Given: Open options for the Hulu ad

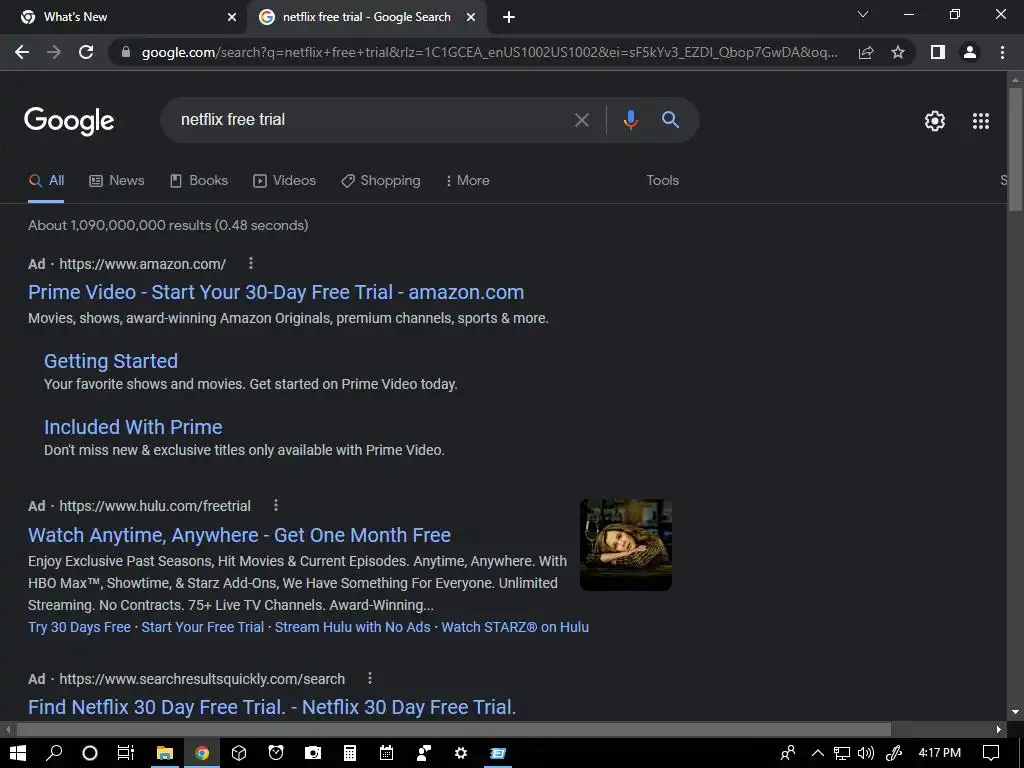Looking at the screenshot, I should 276,505.
